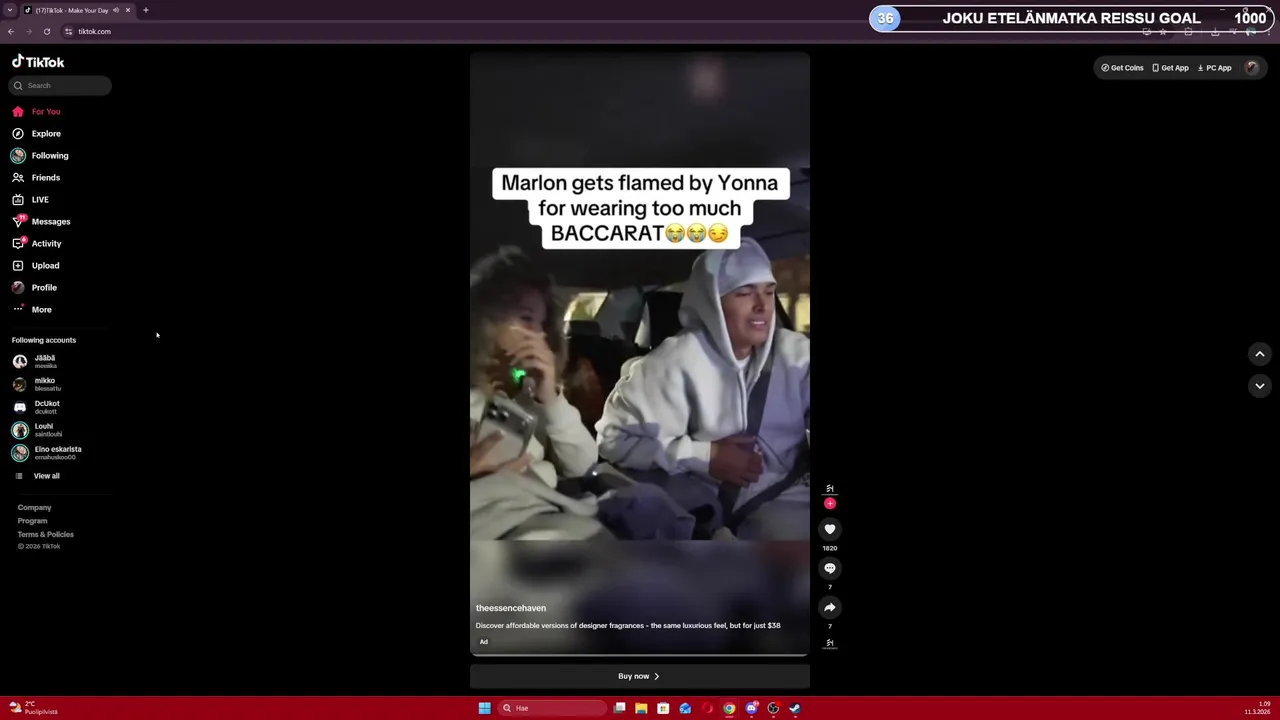Viewport: 1280px width, 720px height.
Task: Open Messages in the sidebar
Action: pos(42,221)
